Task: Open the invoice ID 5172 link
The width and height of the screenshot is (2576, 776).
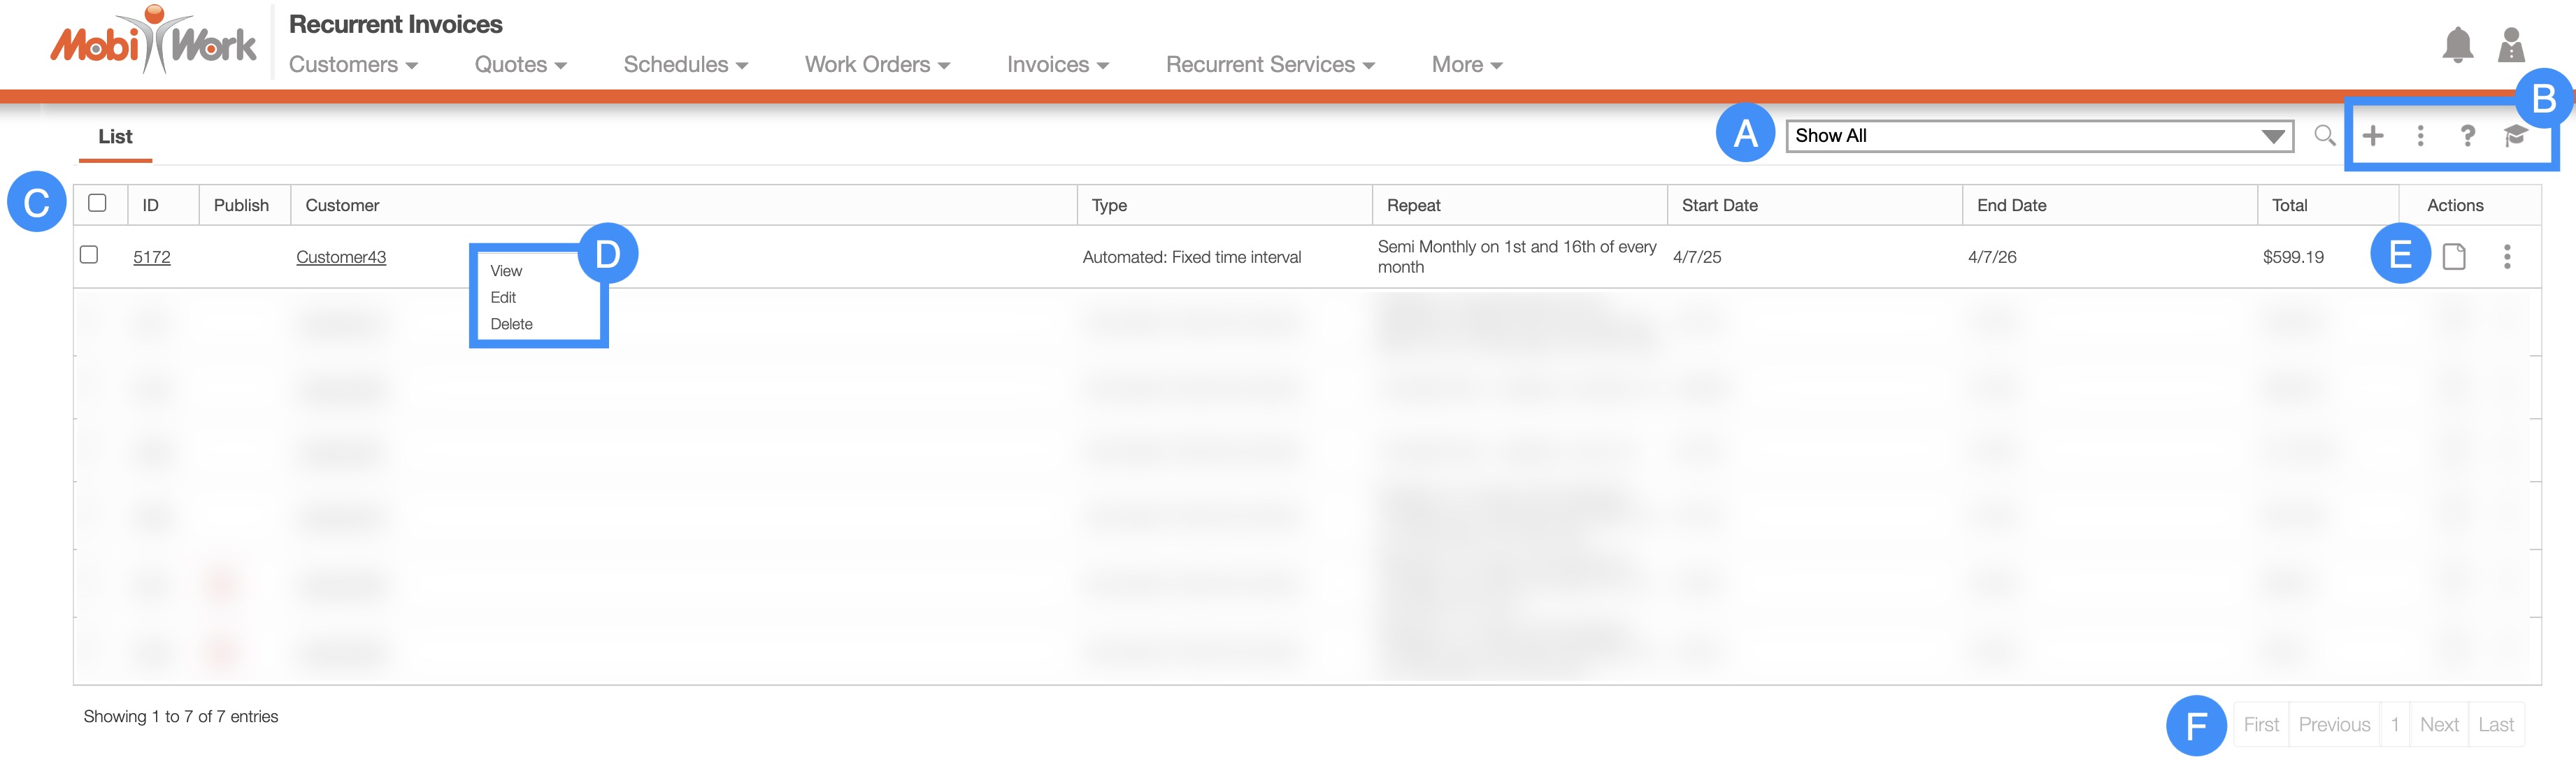Action: [x=152, y=257]
